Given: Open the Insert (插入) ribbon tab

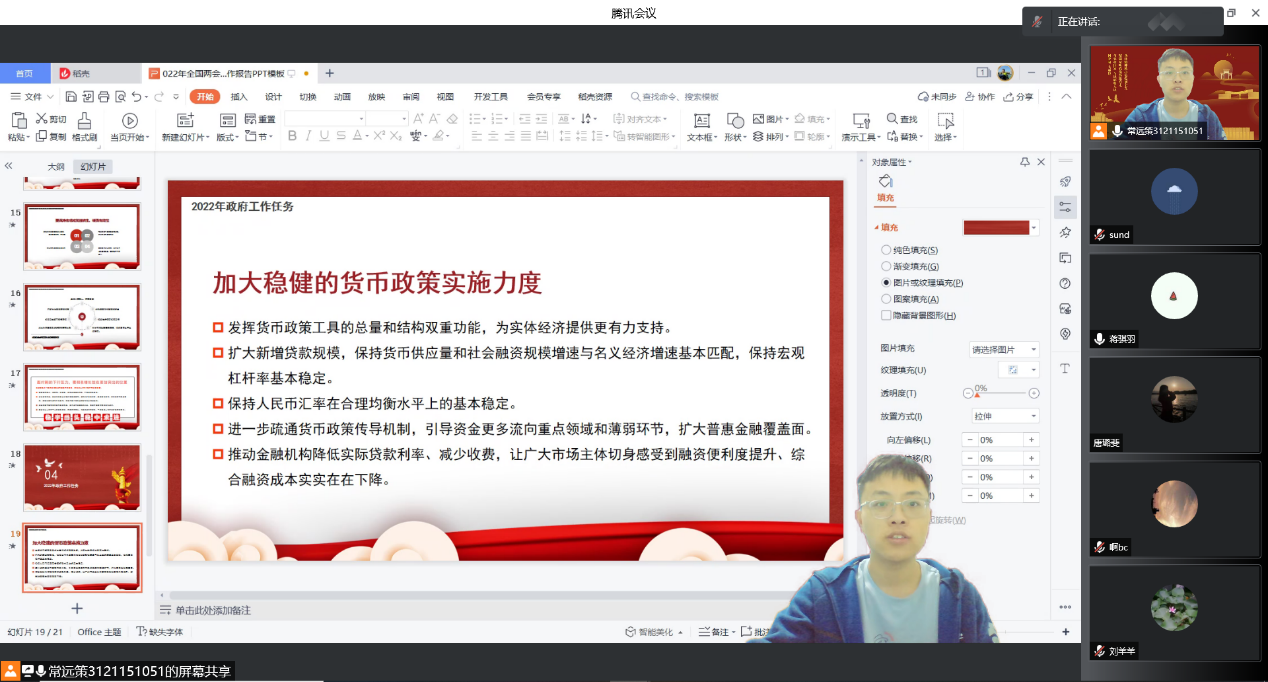Looking at the screenshot, I should click(x=239, y=97).
